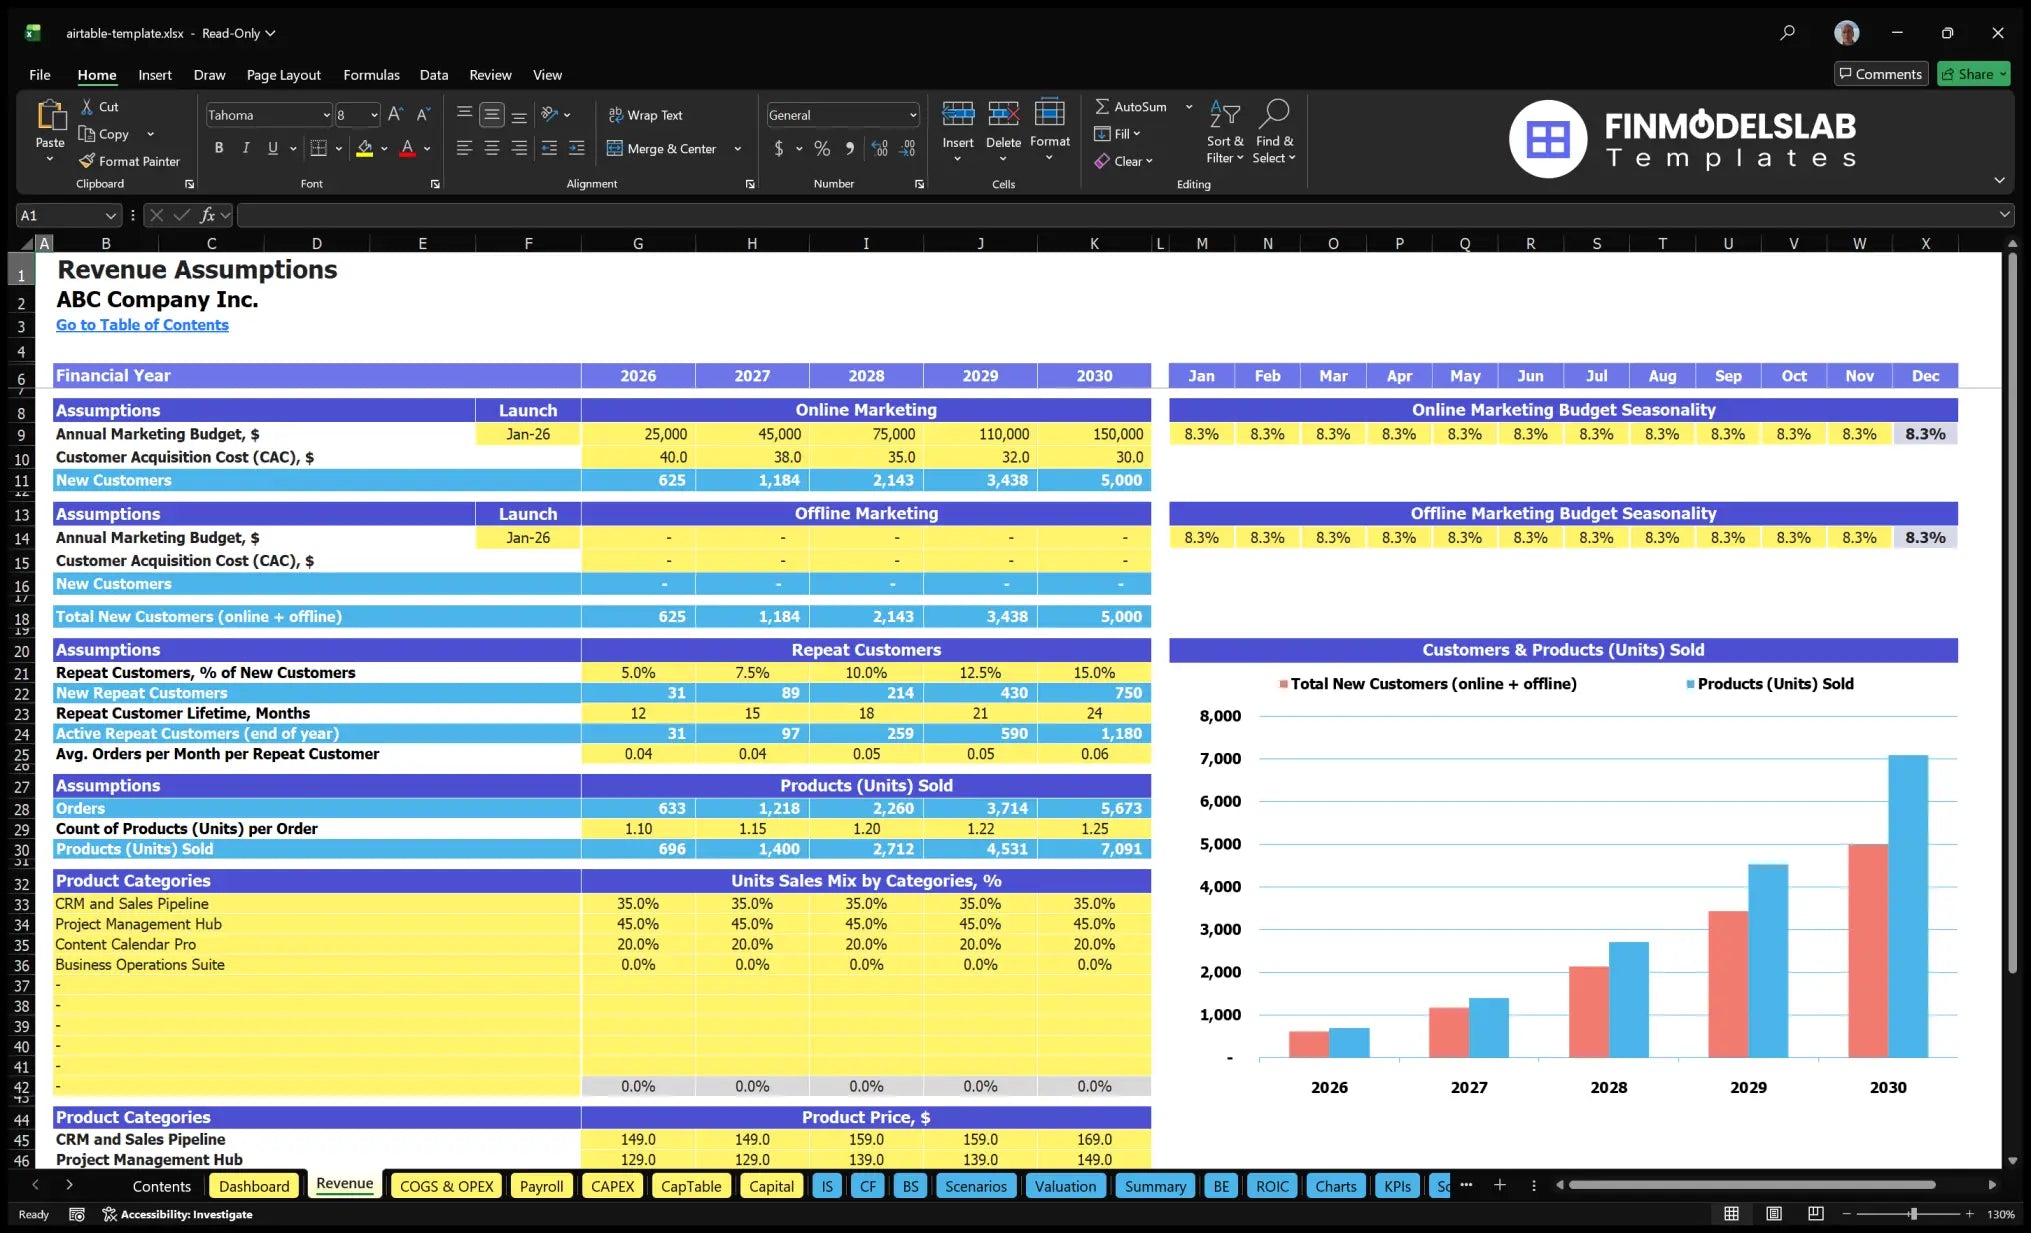Decrease font size with the smaller A
Screen dimensions: 2031x1233
(x=423, y=115)
